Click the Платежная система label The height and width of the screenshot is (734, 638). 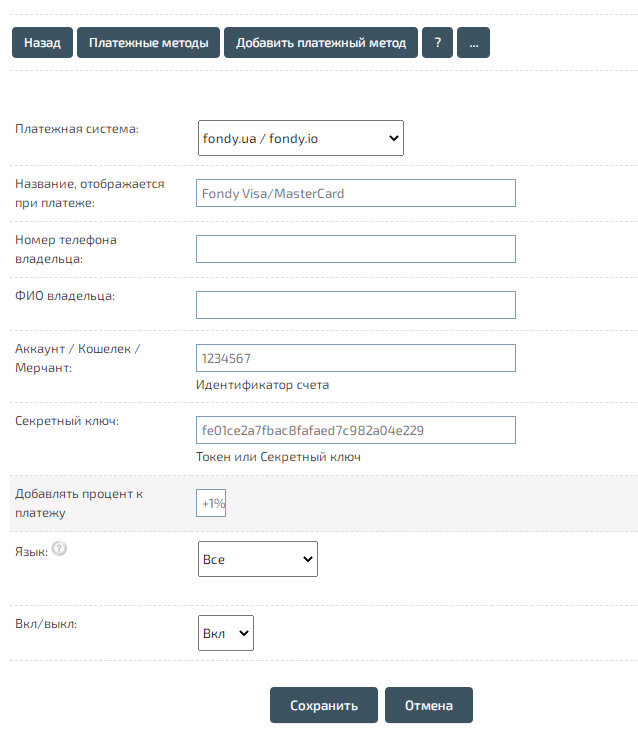tap(77, 130)
